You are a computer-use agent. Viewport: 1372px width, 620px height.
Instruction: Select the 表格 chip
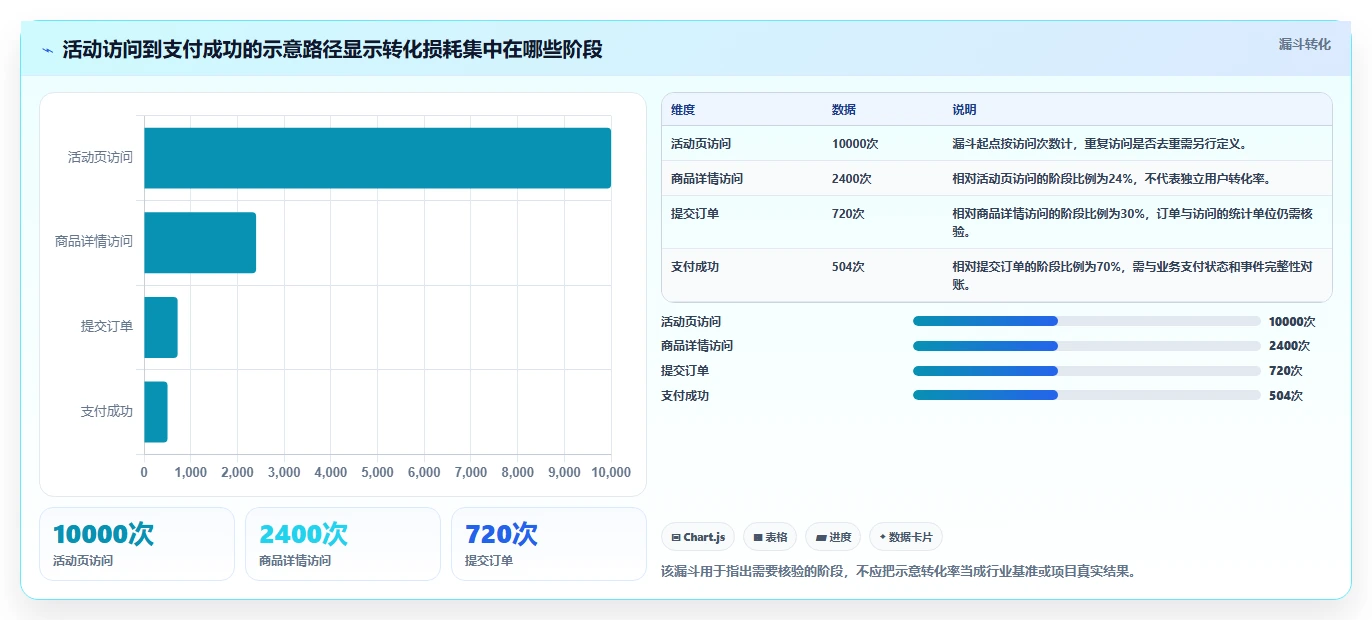click(770, 537)
